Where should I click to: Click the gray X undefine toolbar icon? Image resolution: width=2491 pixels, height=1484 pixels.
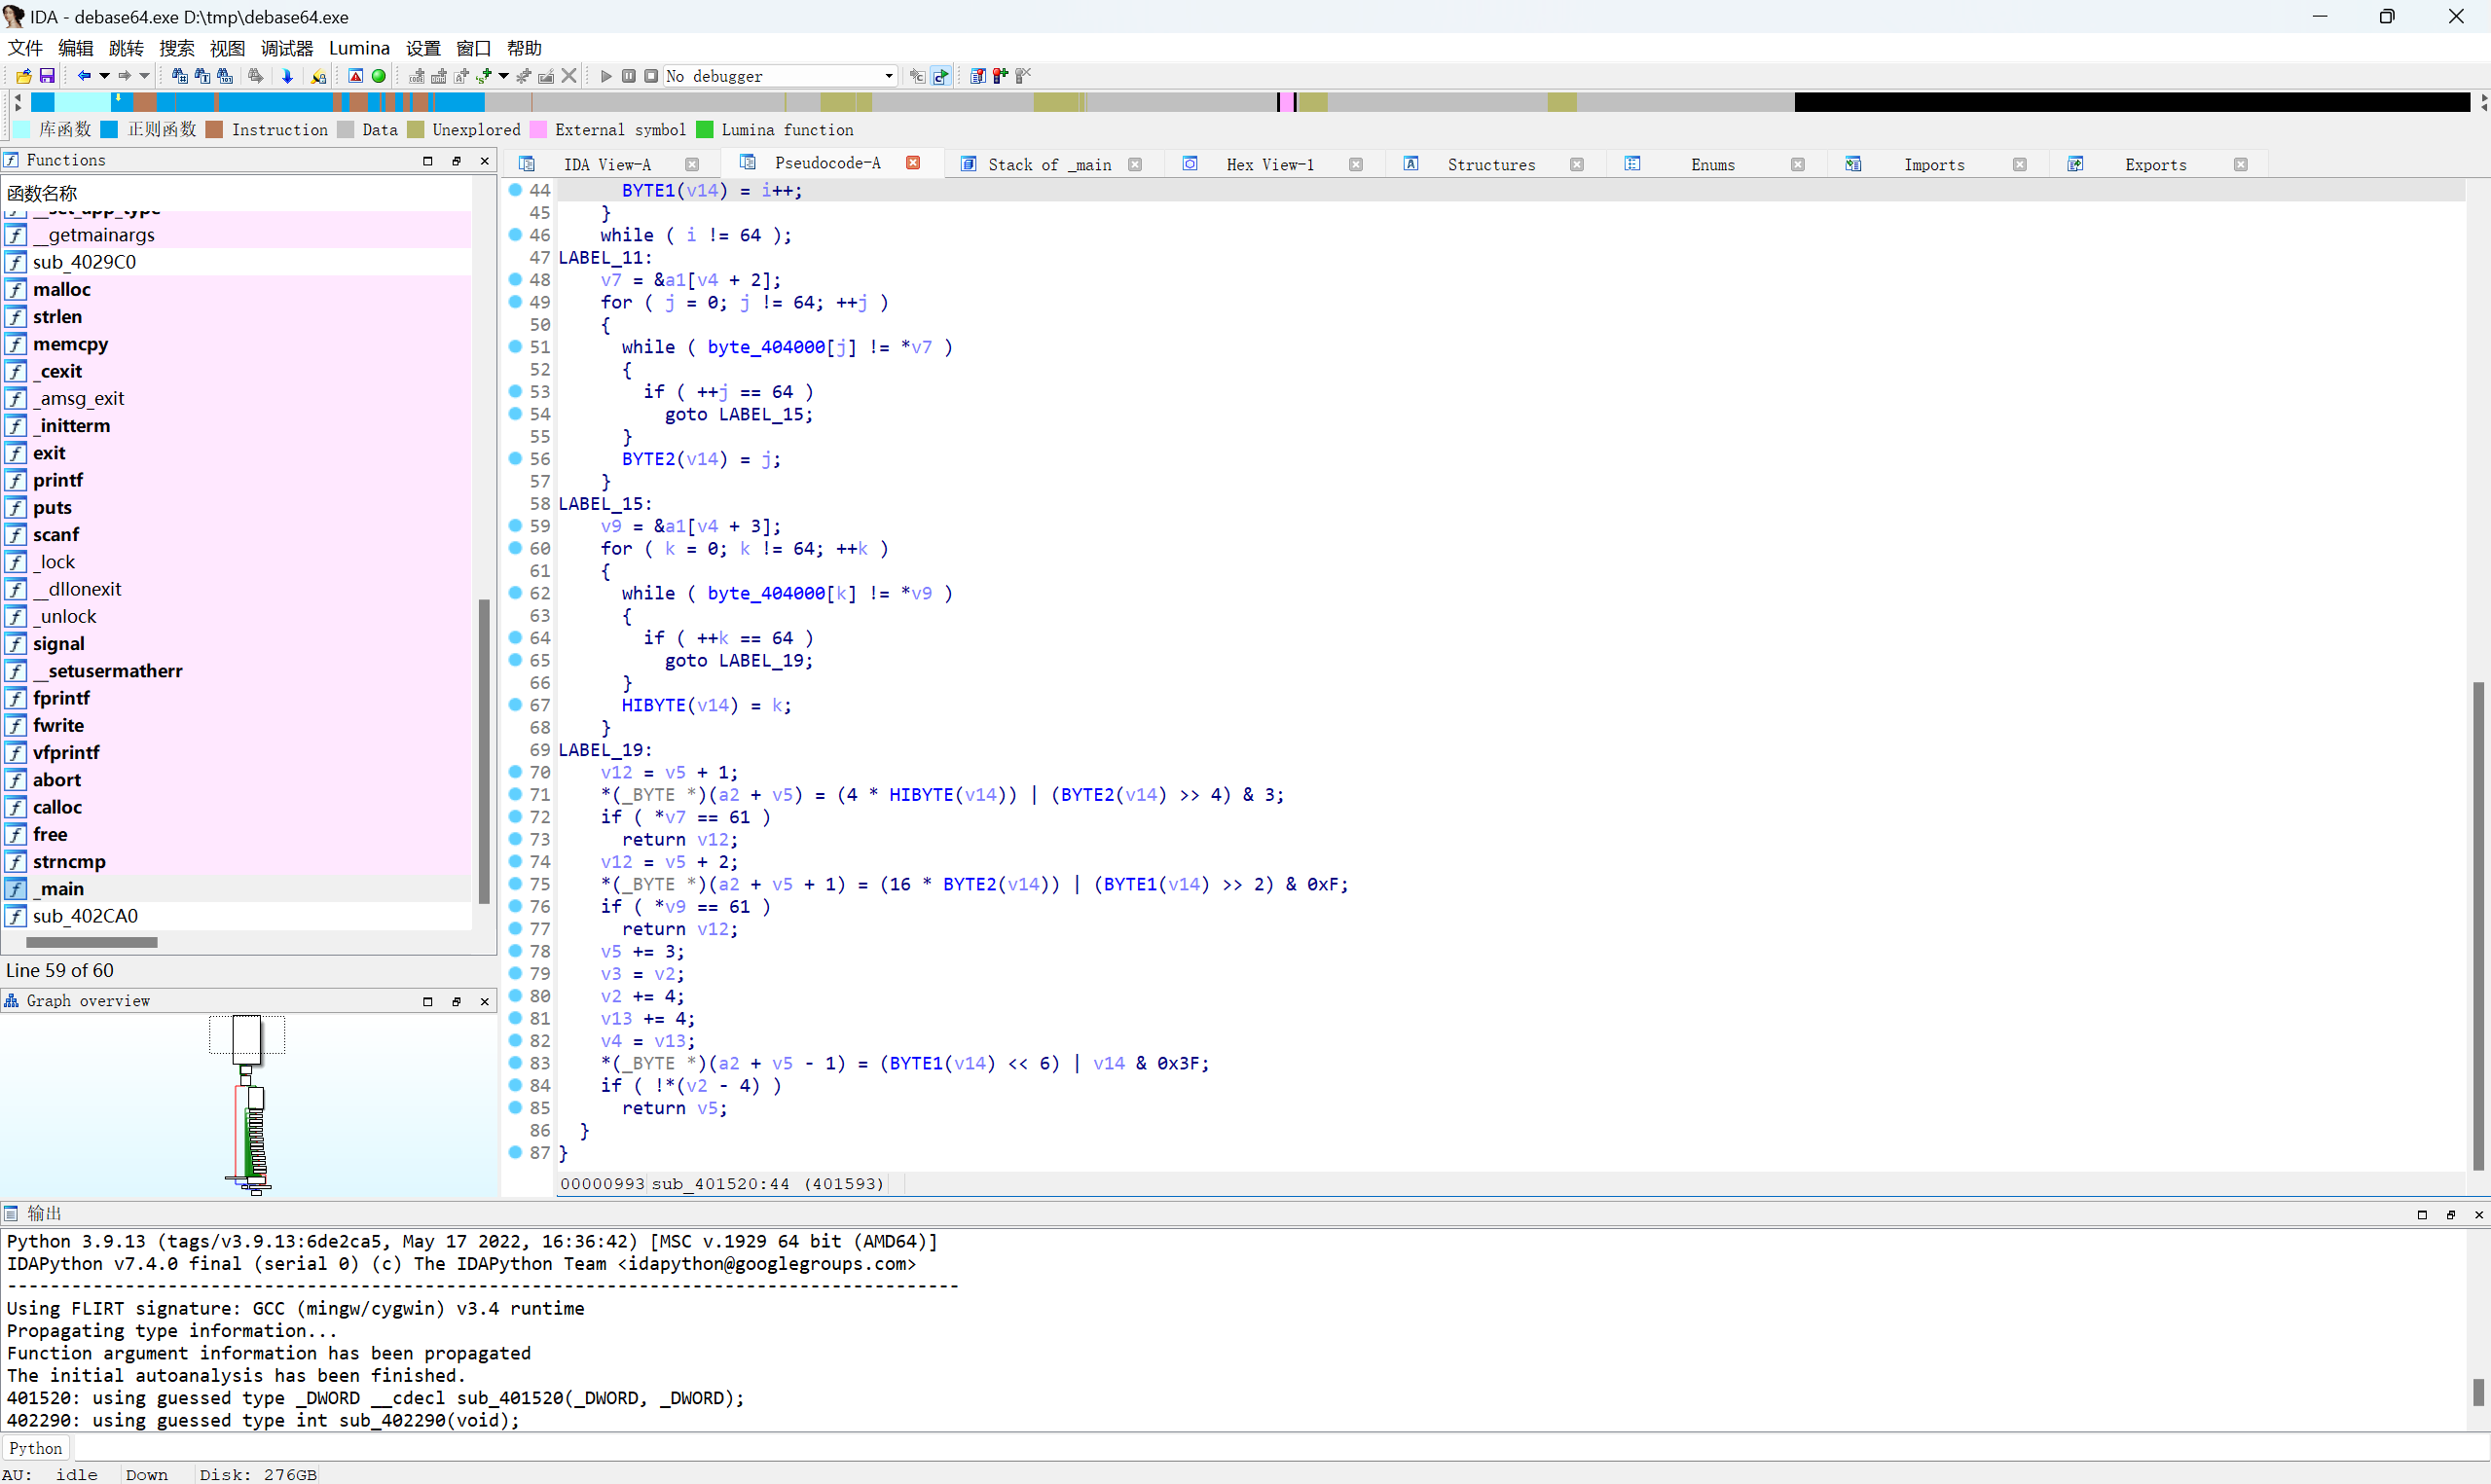pyautogui.click(x=569, y=76)
